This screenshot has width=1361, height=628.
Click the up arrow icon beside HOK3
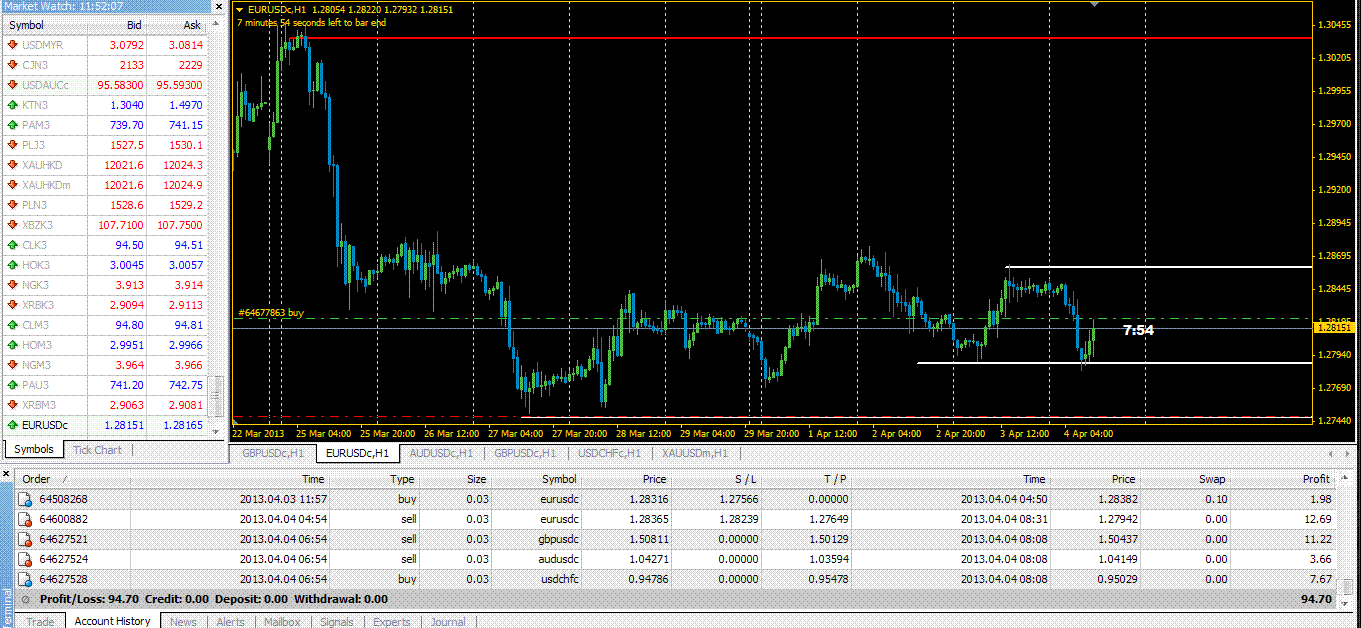pyautogui.click(x=12, y=265)
